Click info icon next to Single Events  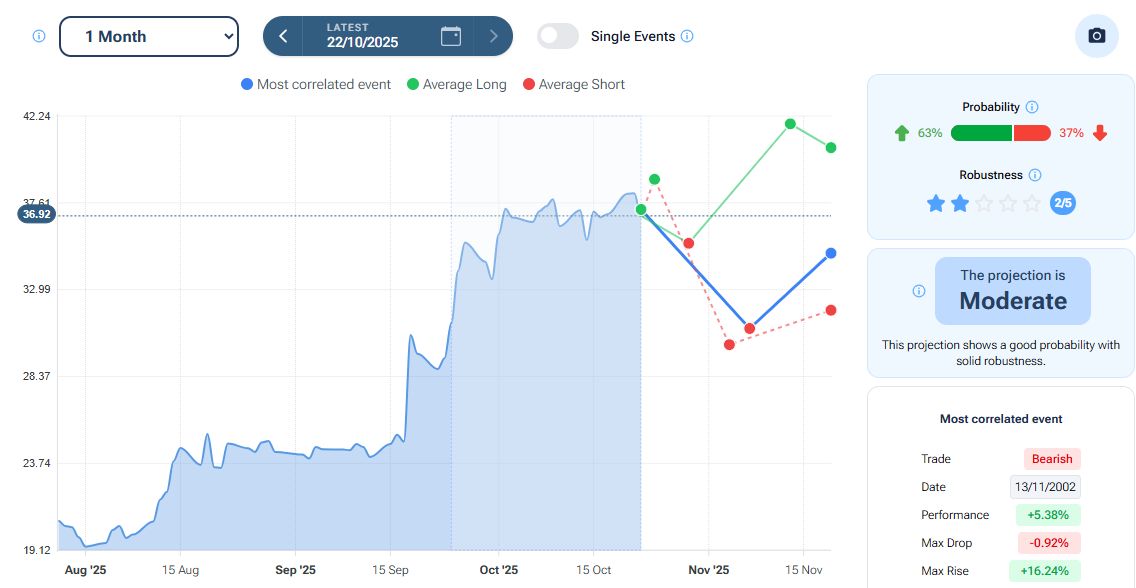pyautogui.click(x=687, y=36)
